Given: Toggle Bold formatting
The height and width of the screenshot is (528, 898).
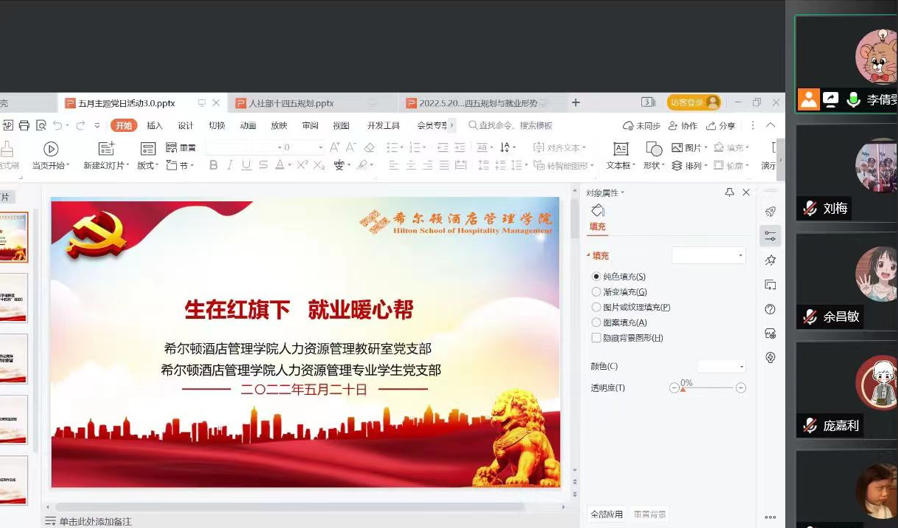Looking at the screenshot, I should (214, 165).
